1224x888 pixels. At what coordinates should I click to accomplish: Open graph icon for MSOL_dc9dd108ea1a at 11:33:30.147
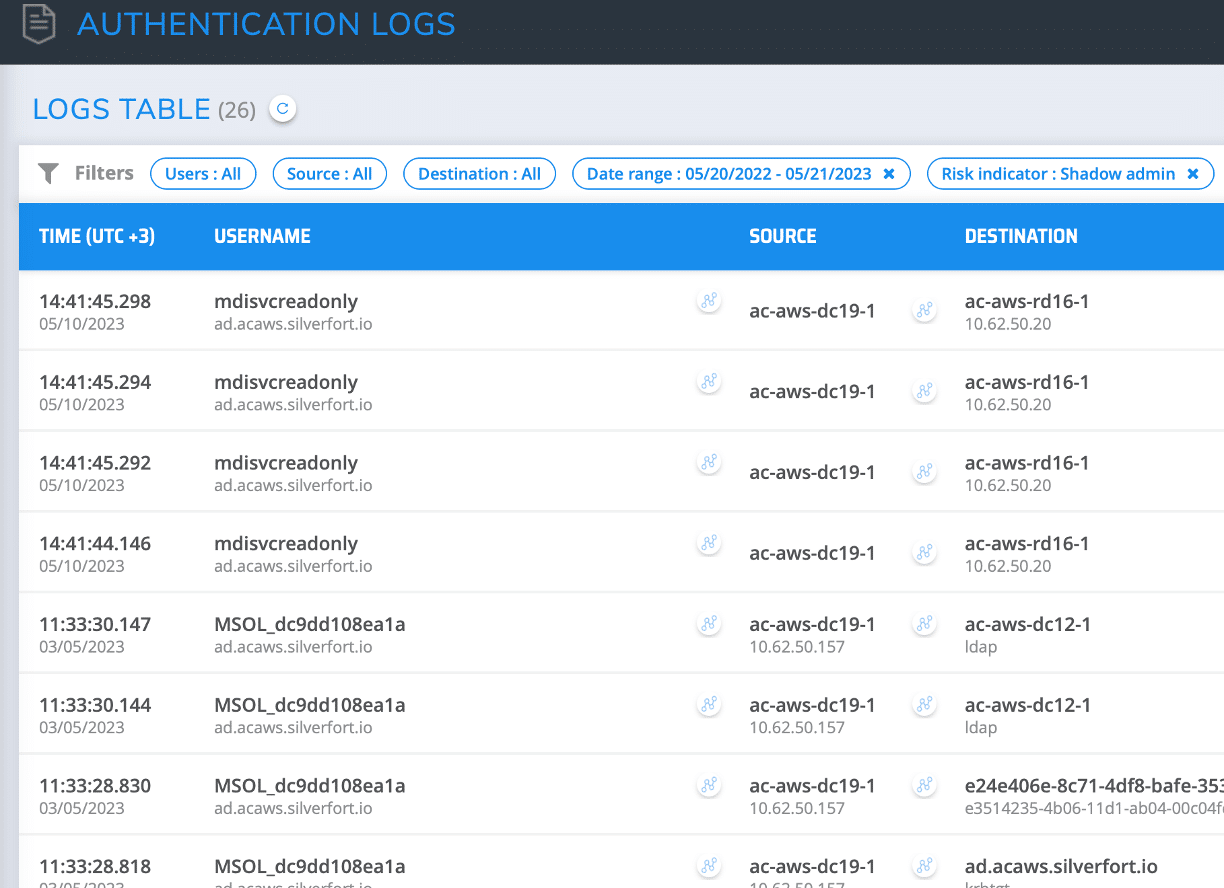point(709,623)
